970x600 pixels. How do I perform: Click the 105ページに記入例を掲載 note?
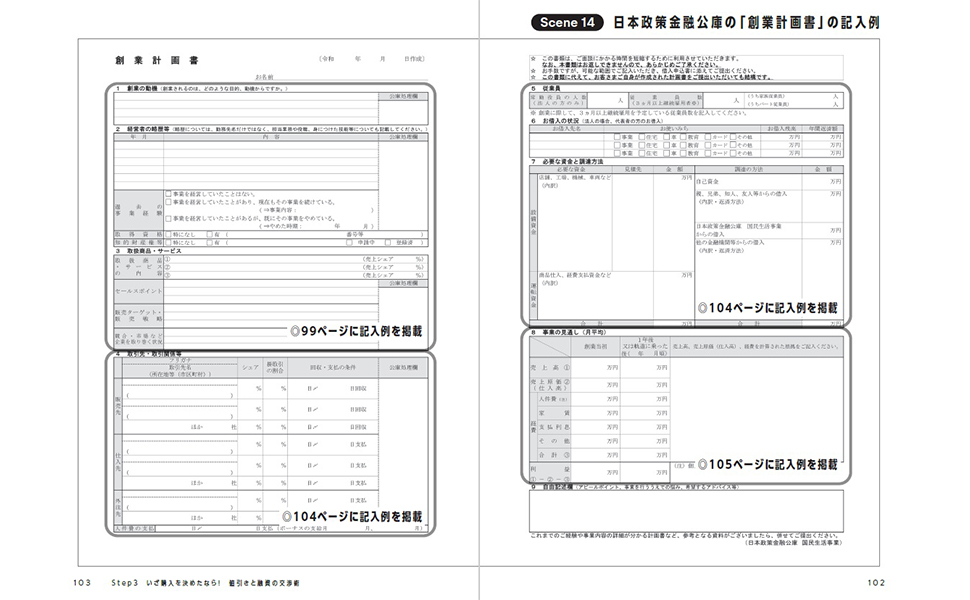point(768,465)
